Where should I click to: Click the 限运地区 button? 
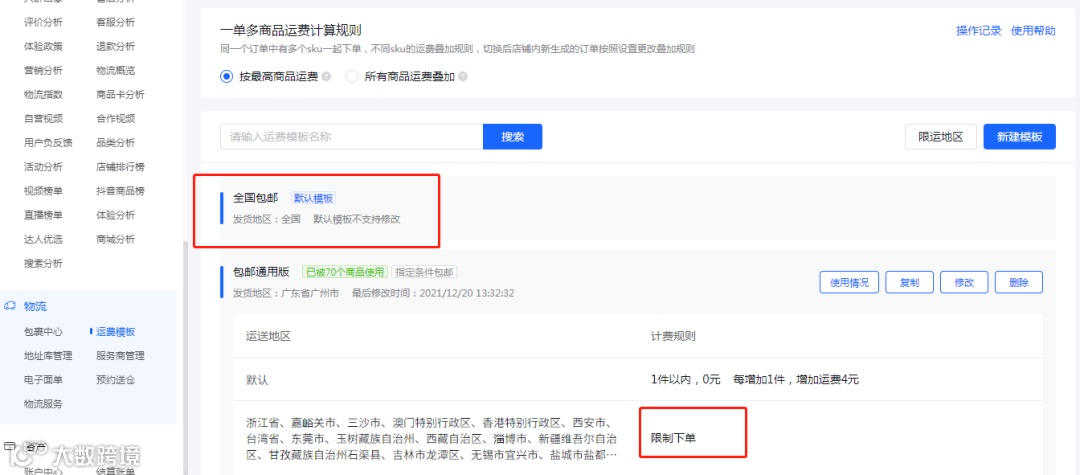(941, 136)
